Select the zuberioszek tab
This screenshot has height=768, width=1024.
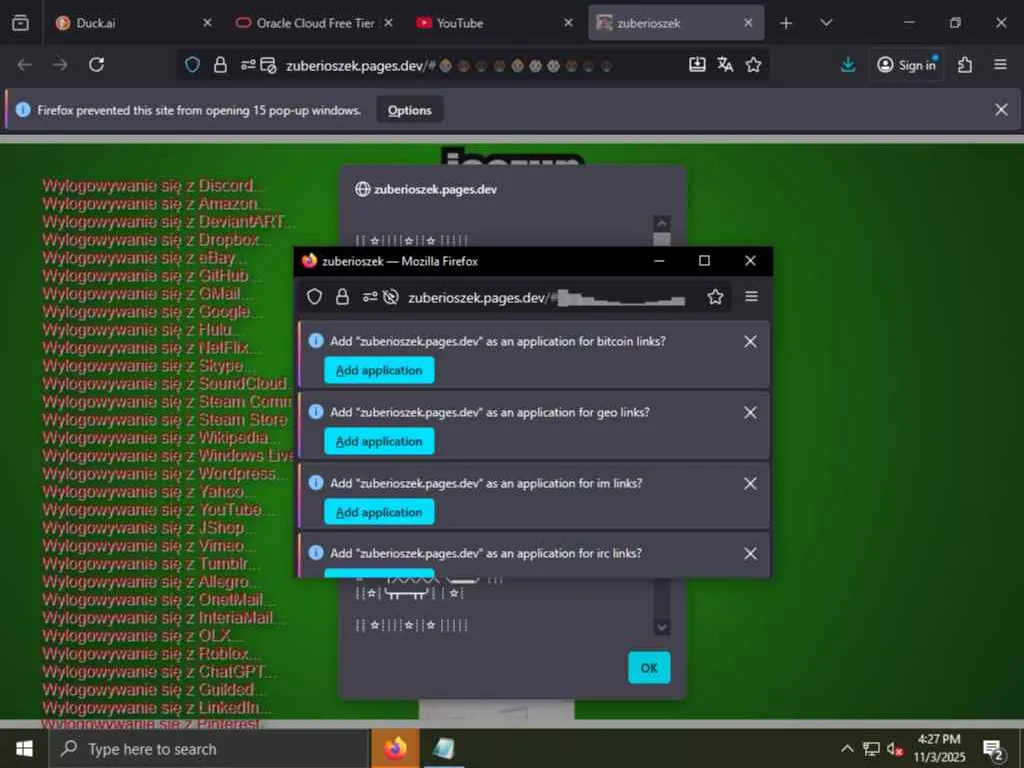[676, 23]
